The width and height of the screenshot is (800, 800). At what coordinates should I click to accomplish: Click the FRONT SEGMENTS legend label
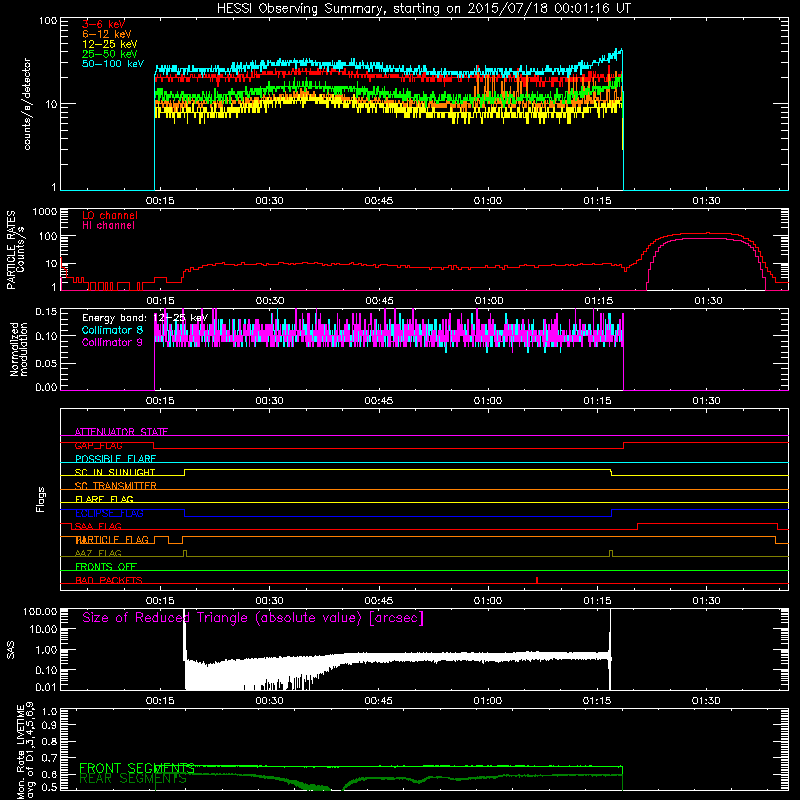pyautogui.click(x=137, y=768)
